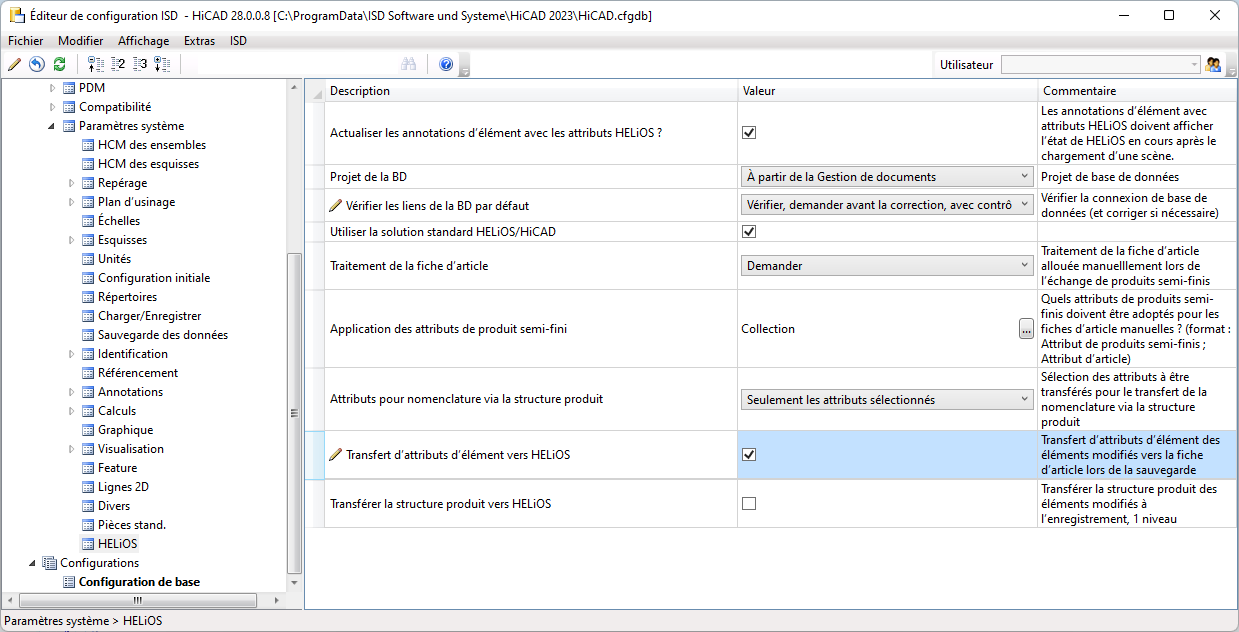Click the Graphique node grid icon
The width and height of the screenshot is (1239, 632).
tap(88, 430)
